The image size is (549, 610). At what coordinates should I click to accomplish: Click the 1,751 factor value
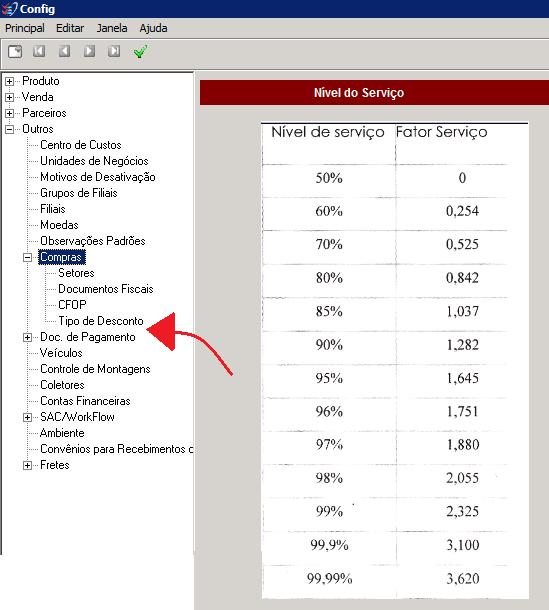pos(462,412)
